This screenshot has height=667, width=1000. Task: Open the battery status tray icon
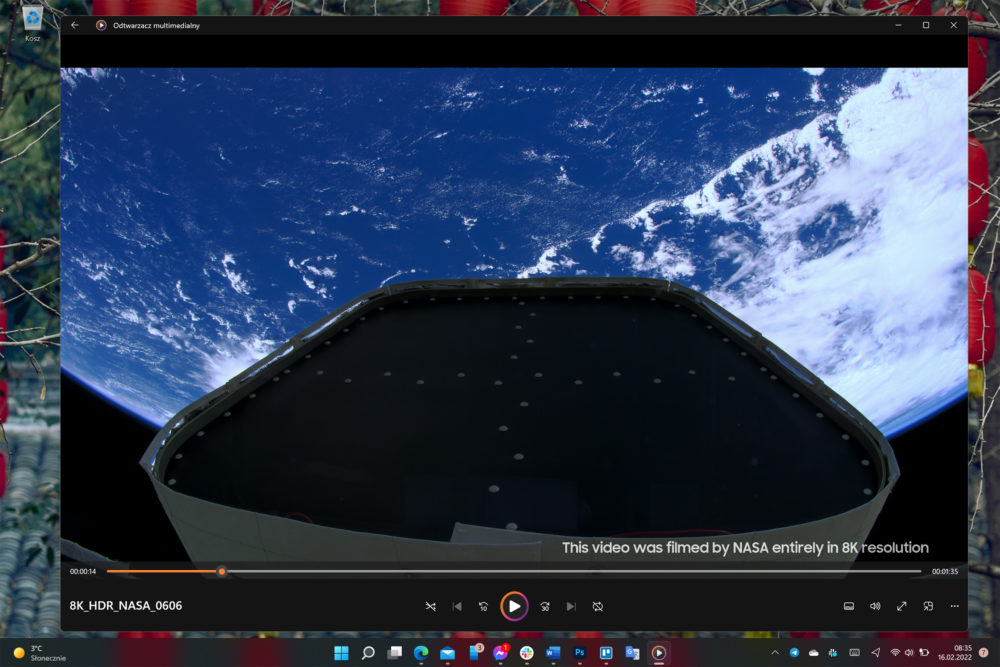[x=923, y=652]
